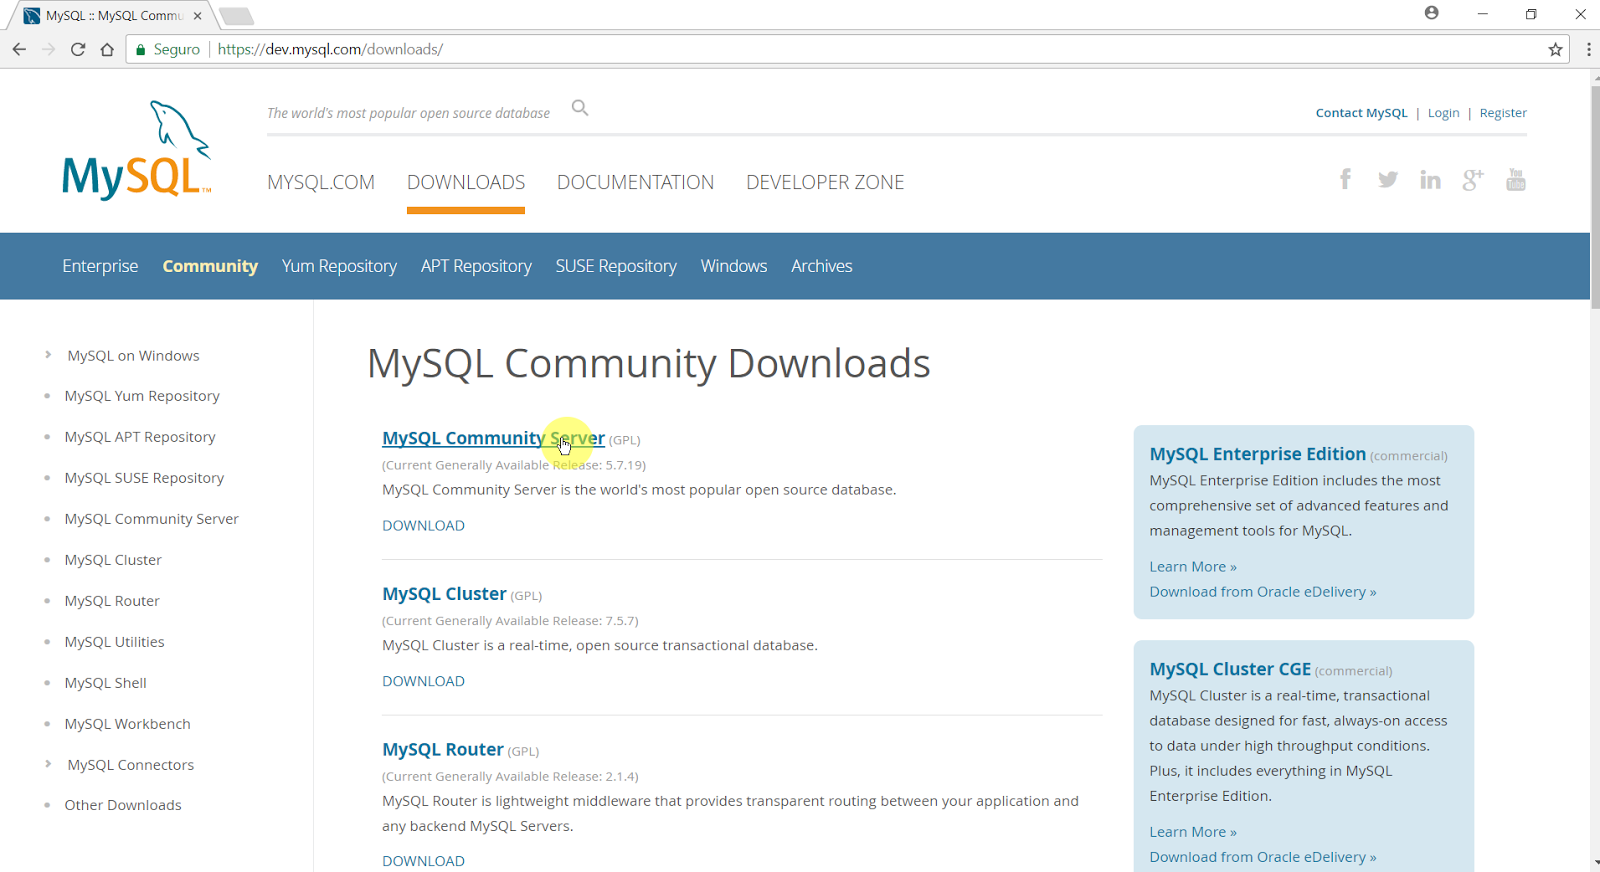Bookmark this page with the star icon
1600x872 pixels.
(x=1555, y=49)
